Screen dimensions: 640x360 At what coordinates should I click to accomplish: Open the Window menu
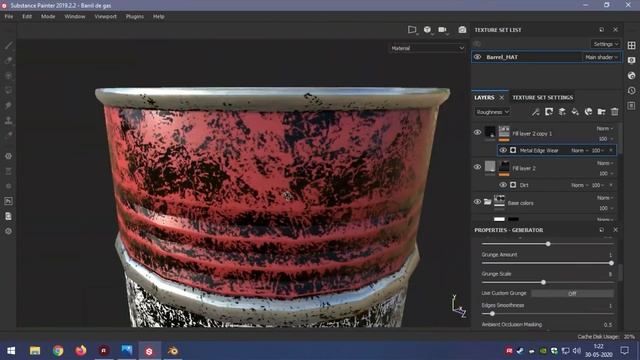[75, 17]
